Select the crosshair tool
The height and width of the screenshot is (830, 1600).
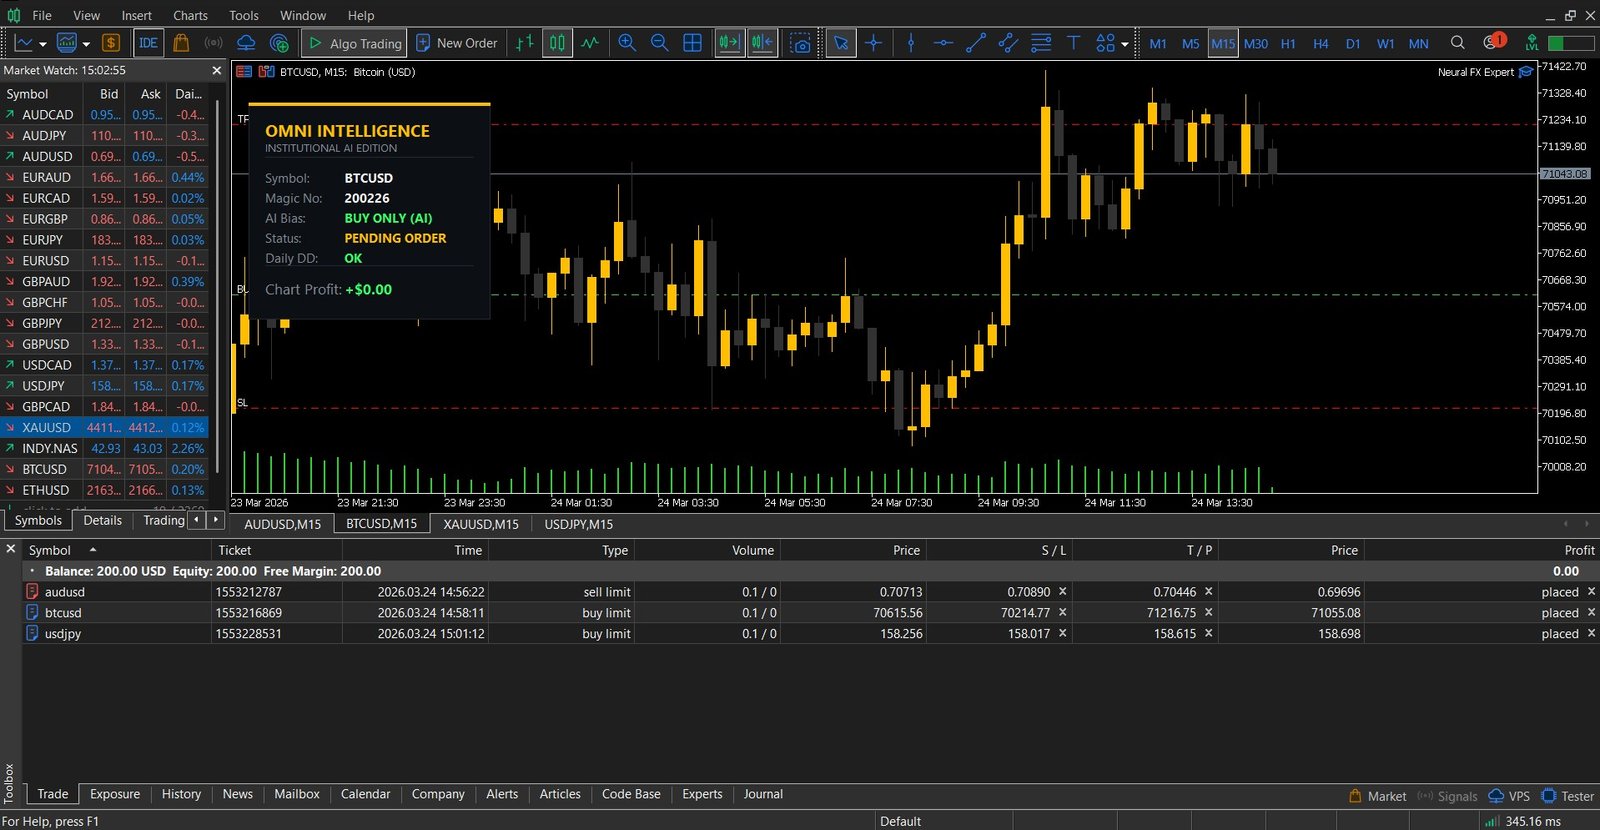pos(873,43)
